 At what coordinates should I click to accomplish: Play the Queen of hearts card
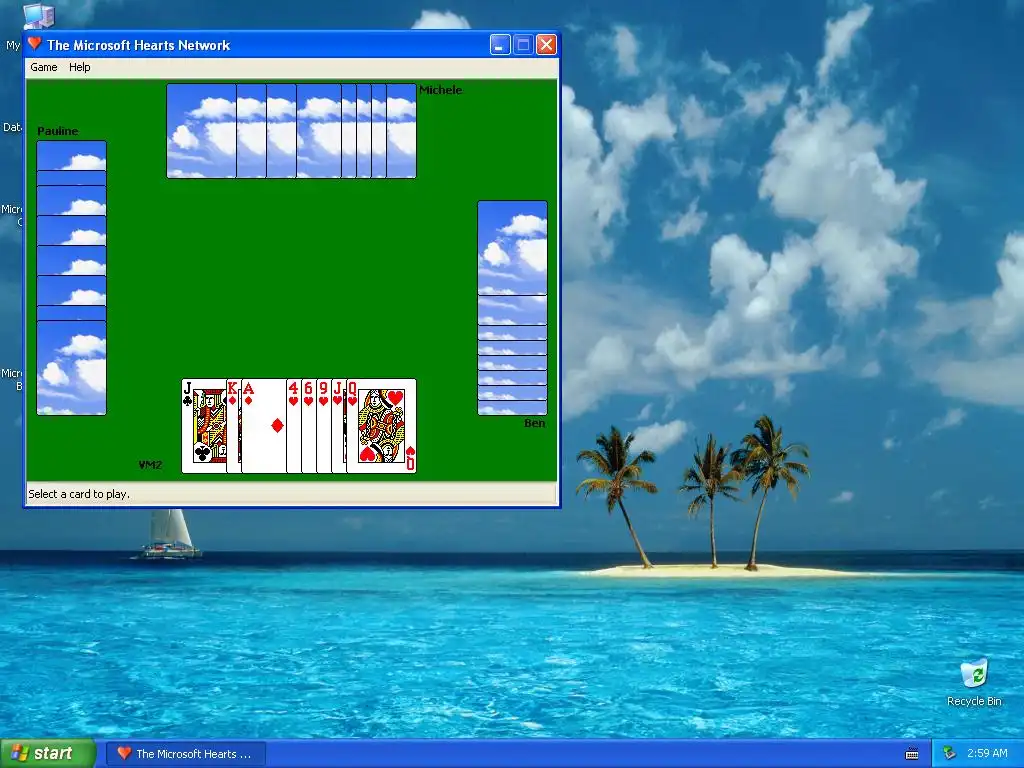click(x=381, y=426)
